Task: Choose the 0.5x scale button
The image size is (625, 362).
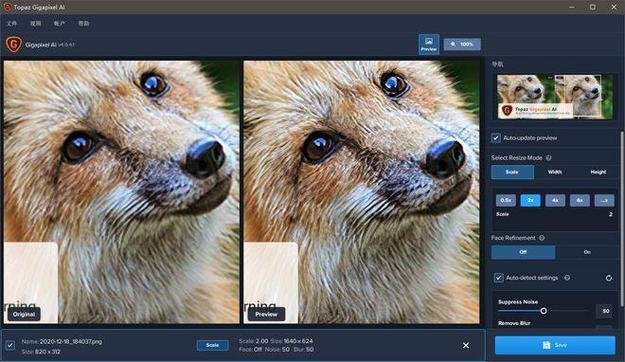Action: coord(506,200)
